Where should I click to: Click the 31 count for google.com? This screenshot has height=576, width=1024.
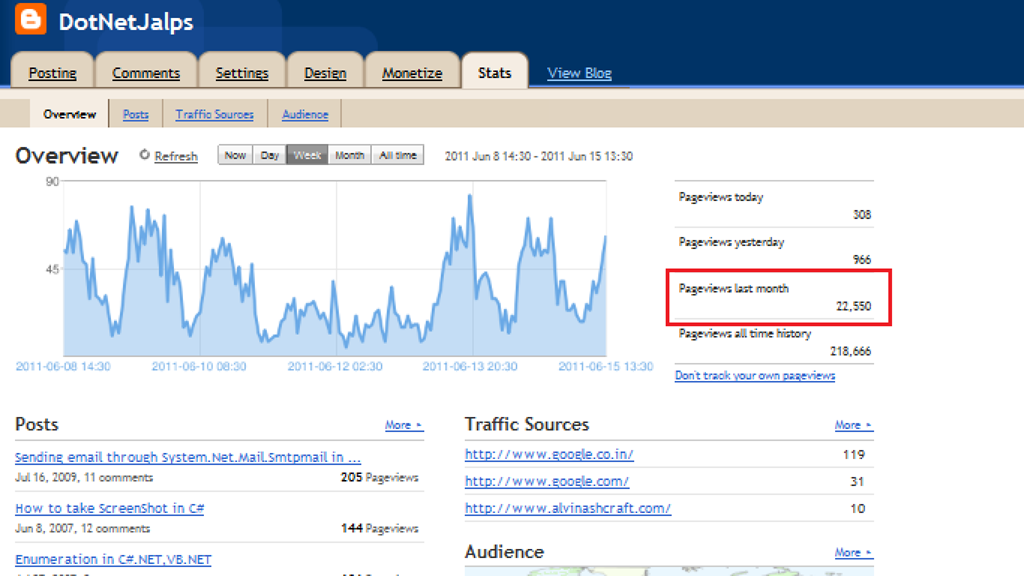(x=857, y=481)
